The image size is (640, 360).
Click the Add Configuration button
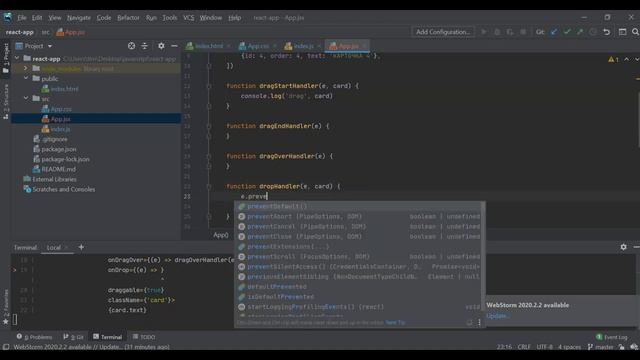coord(443,32)
